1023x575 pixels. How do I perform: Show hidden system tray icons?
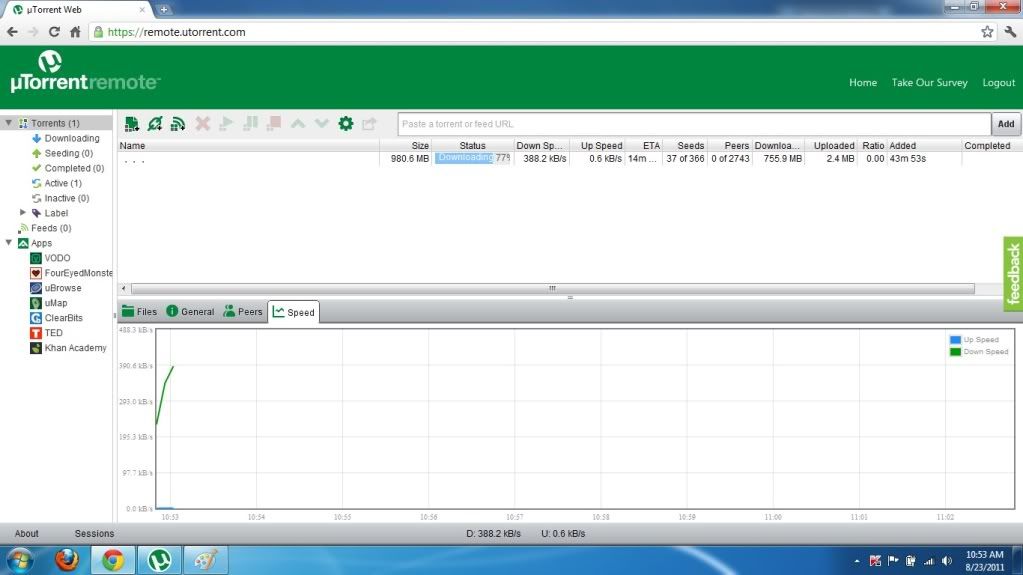click(x=857, y=561)
